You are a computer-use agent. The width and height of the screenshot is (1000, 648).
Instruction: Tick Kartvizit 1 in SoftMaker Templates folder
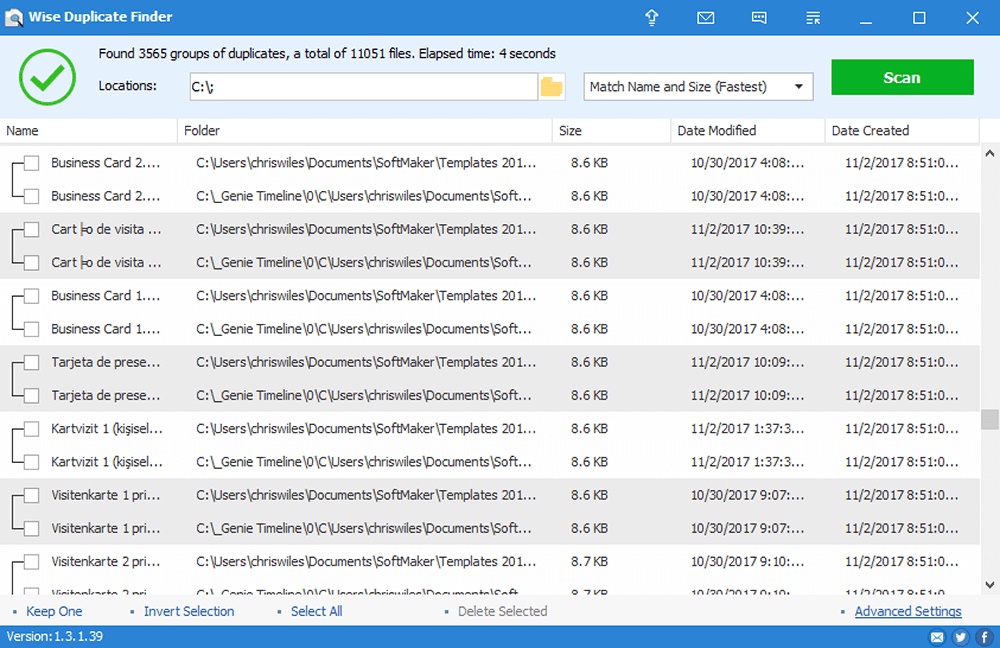pos(31,429)
